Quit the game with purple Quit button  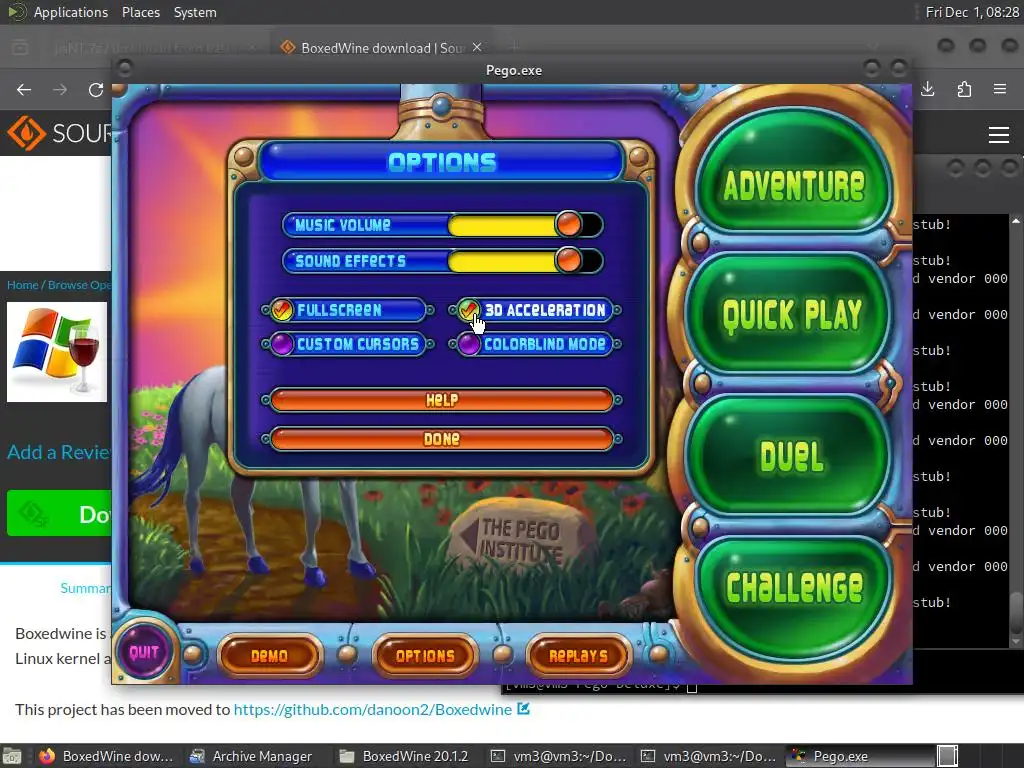coord(144,652)
